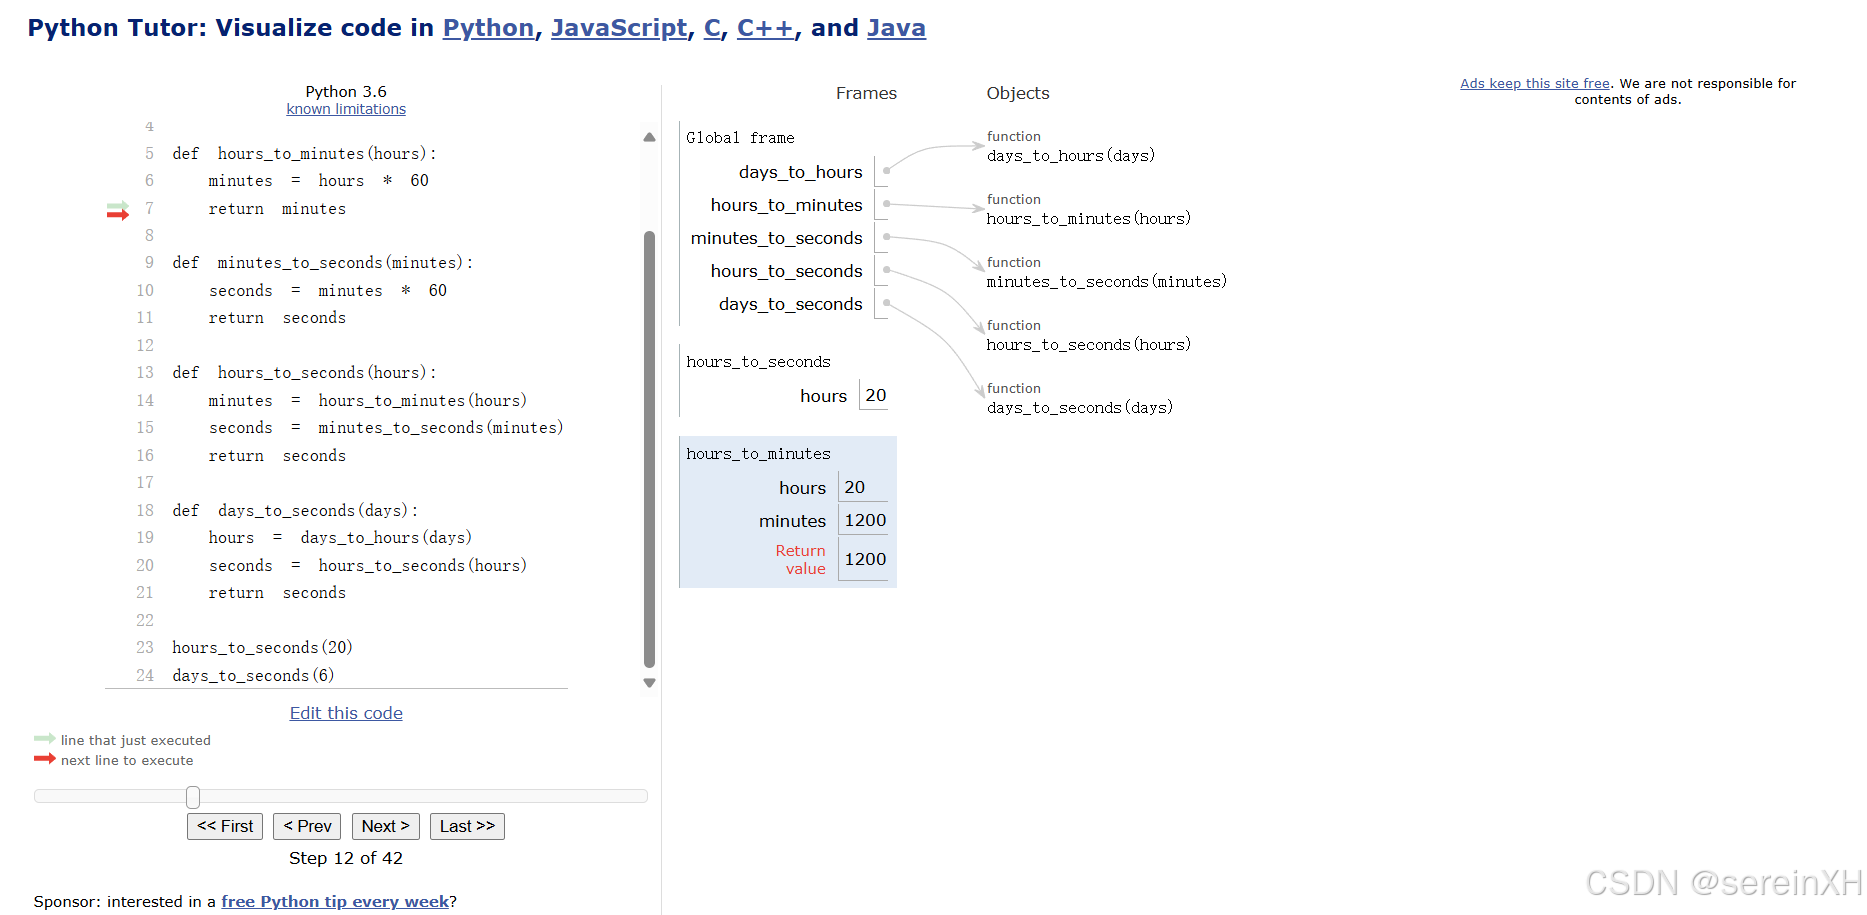Image resolution: width=1867 pixels, height=915 pixels.
Task: Click minutes value 1200 in hours_to_minutes frame
Action: [x=864, y=520]
